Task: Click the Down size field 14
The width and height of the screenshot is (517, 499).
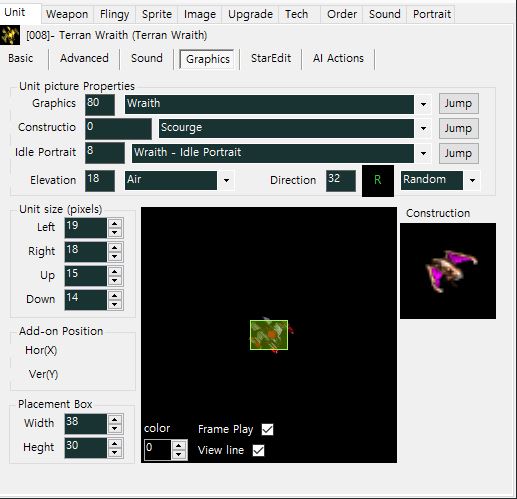Action: point(86,300)
